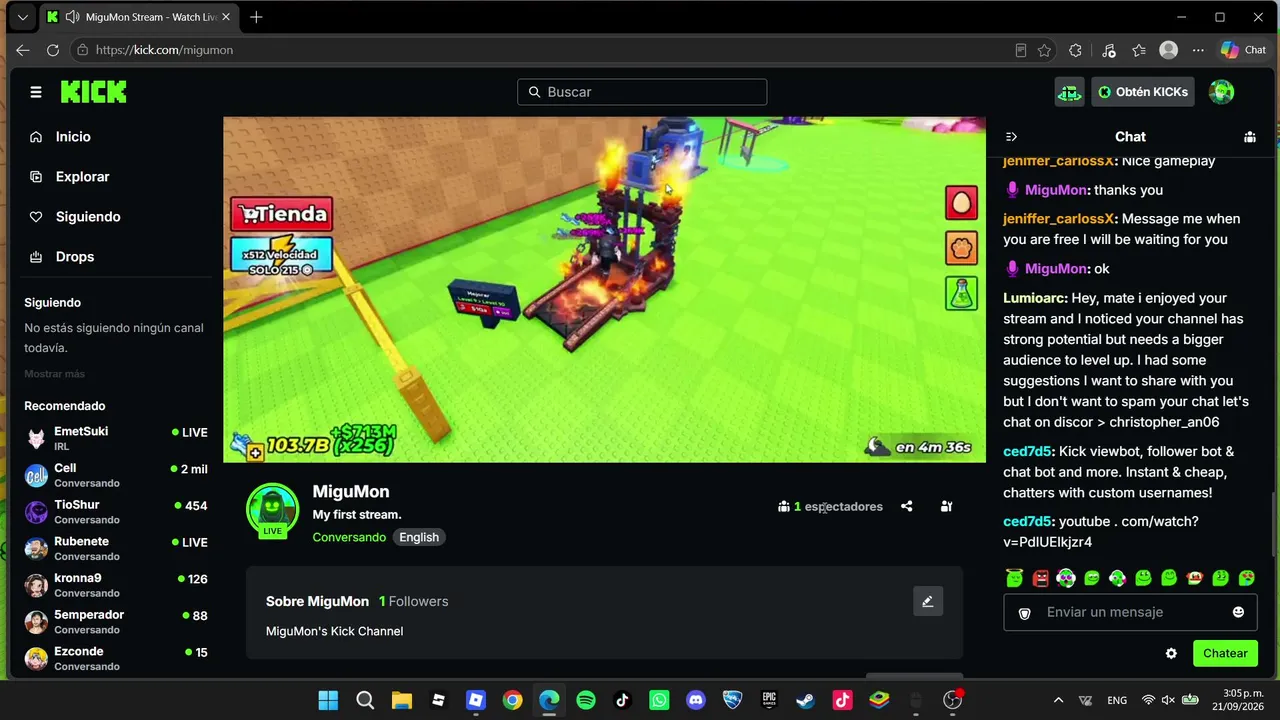The height and width of the screenshot is (720, 1280).
Task: Click the chat panel scrollbar
Action: coord(1274,522)
